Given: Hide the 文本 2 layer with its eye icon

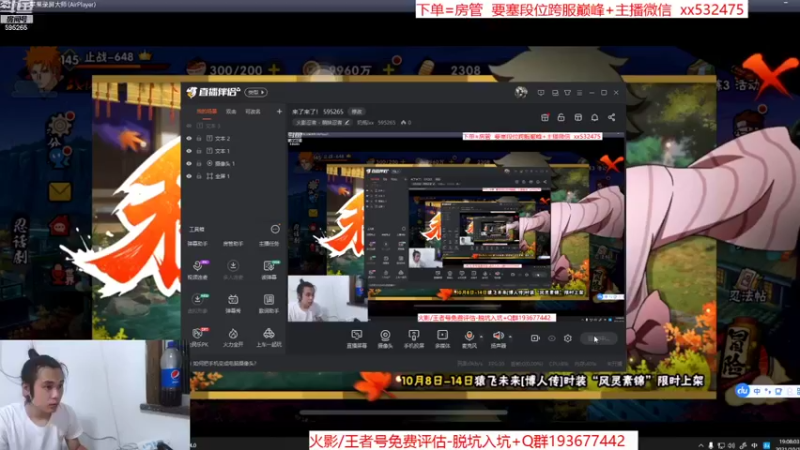Looking at the screenshot, I should coord(189,138).
